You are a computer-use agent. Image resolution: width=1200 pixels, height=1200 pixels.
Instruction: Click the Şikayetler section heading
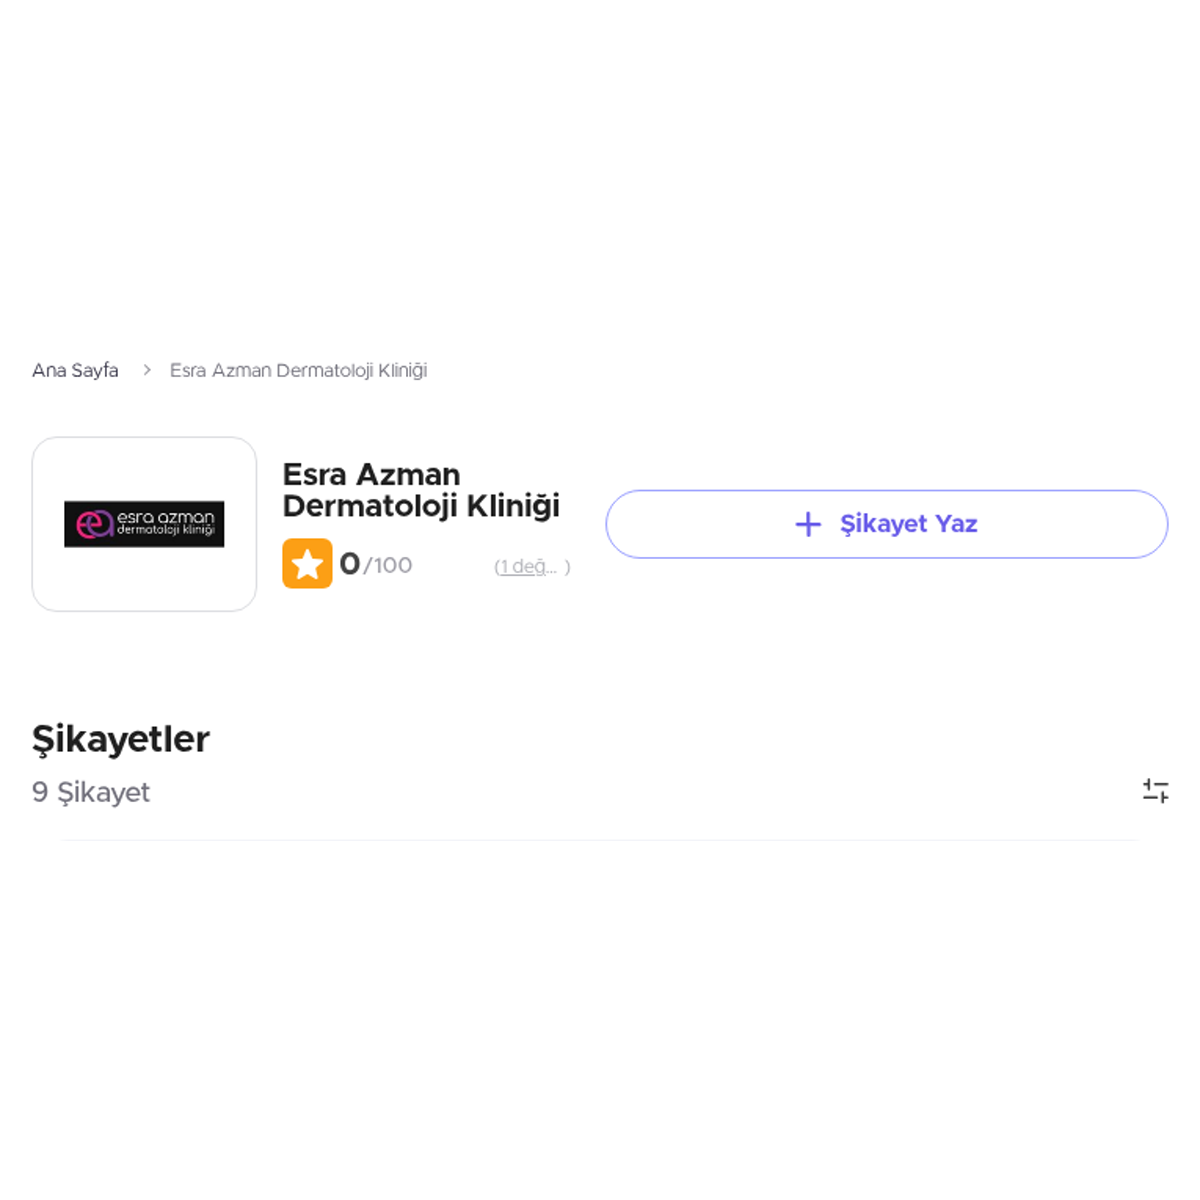pyautogui.click(x=121, y=739)
